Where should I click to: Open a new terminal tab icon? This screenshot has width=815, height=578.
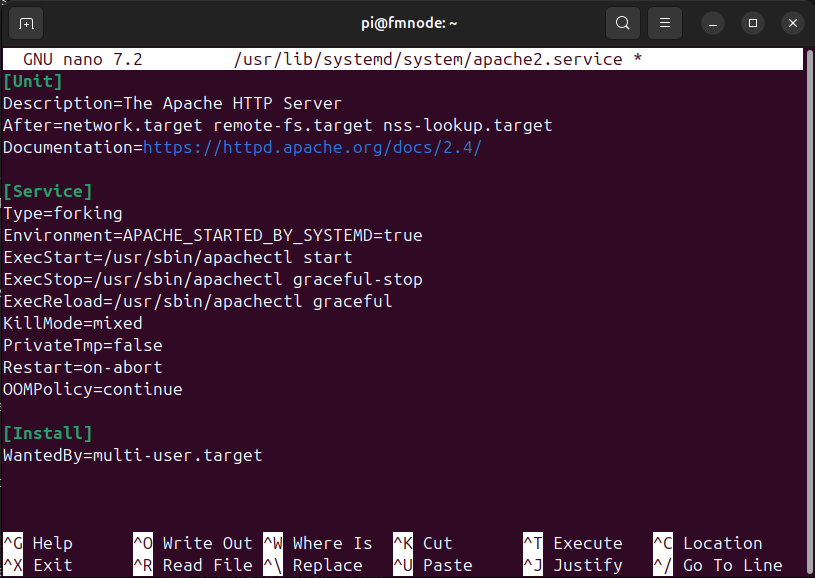[x=26, y=22]
